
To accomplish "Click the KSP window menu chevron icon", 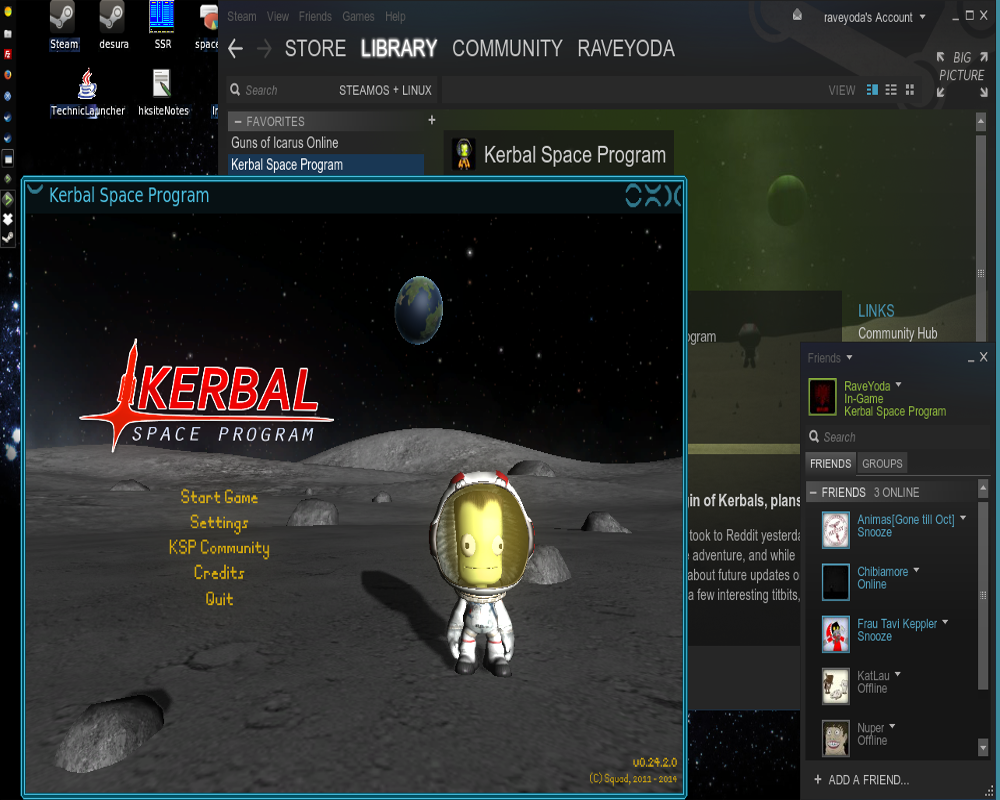I will point(35,189).
